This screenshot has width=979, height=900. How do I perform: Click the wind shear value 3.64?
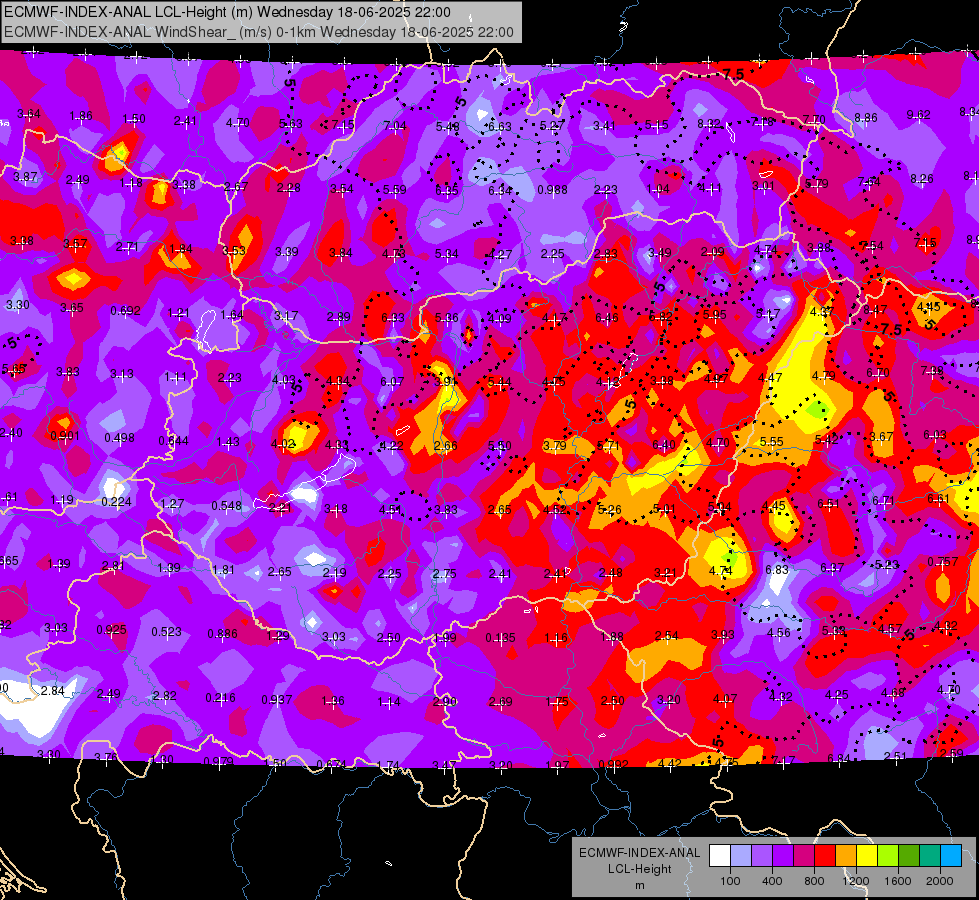tap(29, 114)
